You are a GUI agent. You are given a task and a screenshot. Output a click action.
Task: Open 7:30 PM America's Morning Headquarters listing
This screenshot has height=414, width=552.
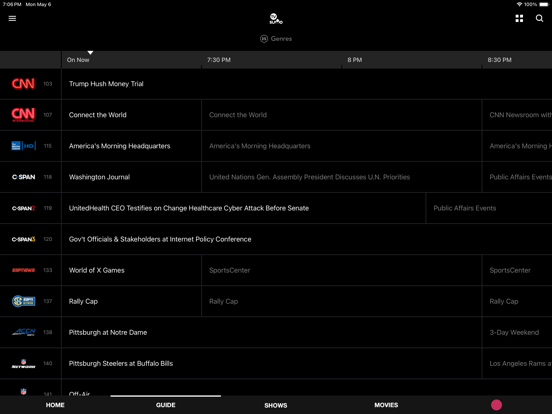click(x=341, y=146)
